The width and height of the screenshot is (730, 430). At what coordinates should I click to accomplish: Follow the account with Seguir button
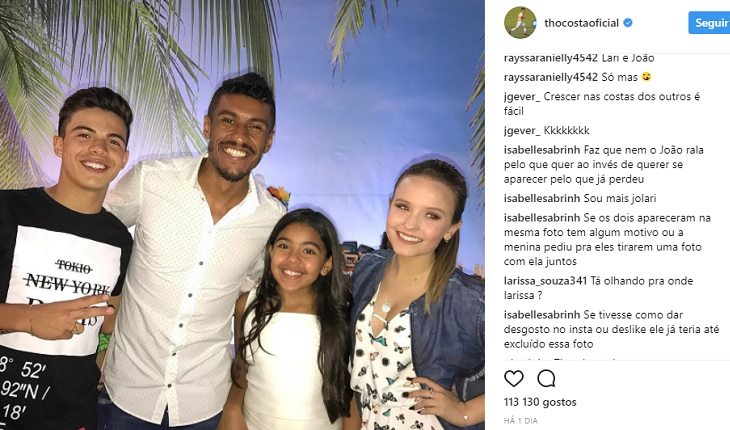(710, 23)
